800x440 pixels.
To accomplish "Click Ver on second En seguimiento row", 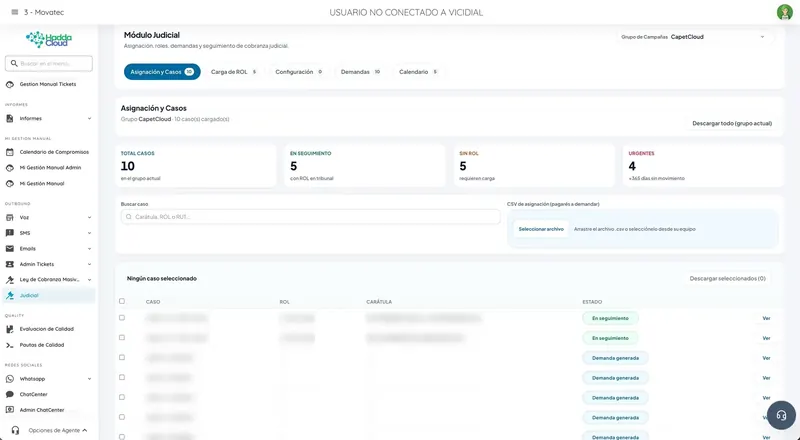I will (x=766, y=338).
